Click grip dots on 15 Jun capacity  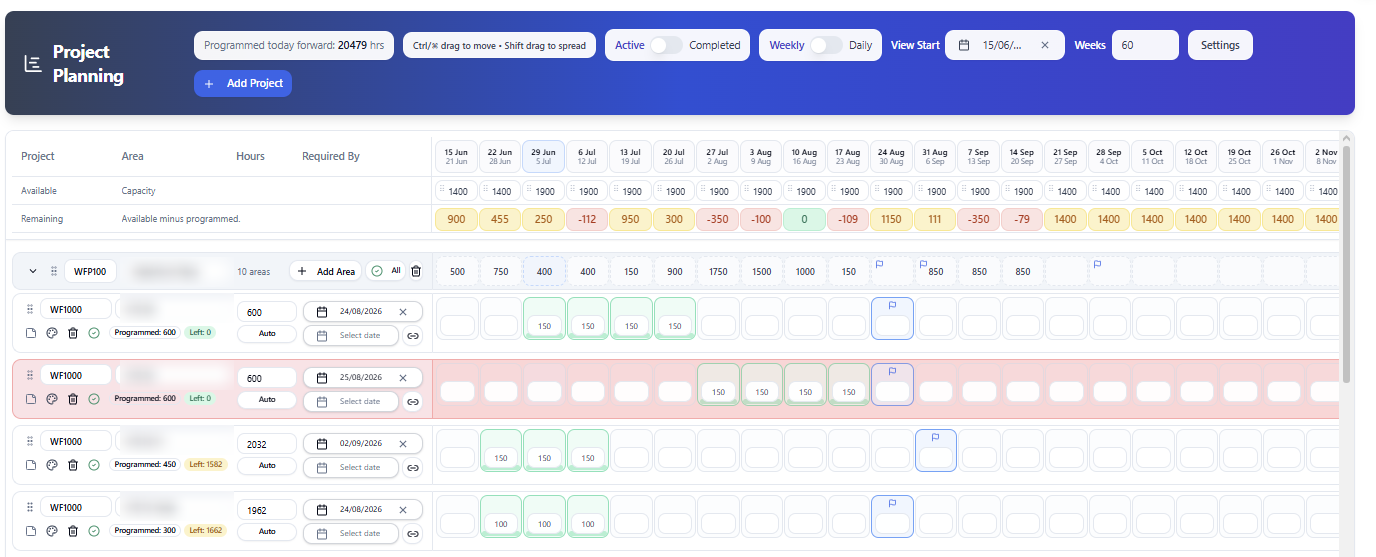click(443, 190)
